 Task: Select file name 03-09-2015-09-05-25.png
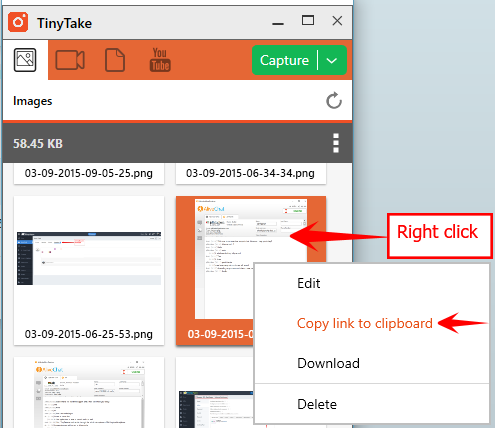coord(89,173)
